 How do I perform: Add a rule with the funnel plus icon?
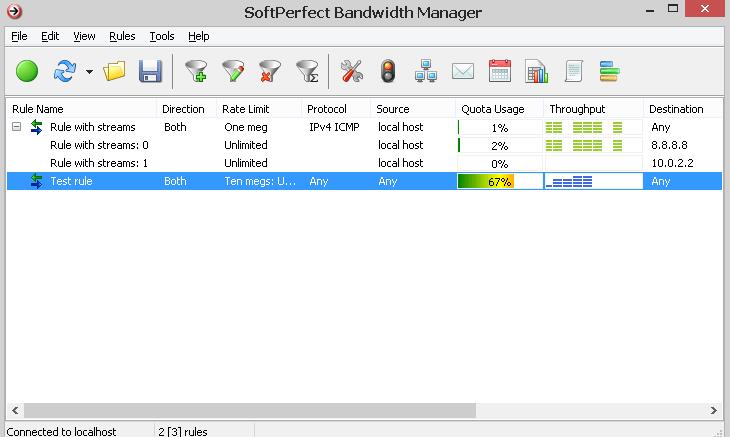tap(196, 71)
